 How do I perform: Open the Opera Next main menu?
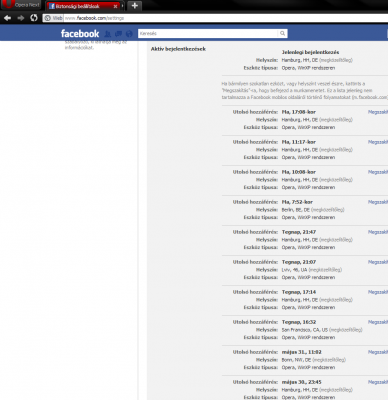pyautogui.click(x=21, y=5)
